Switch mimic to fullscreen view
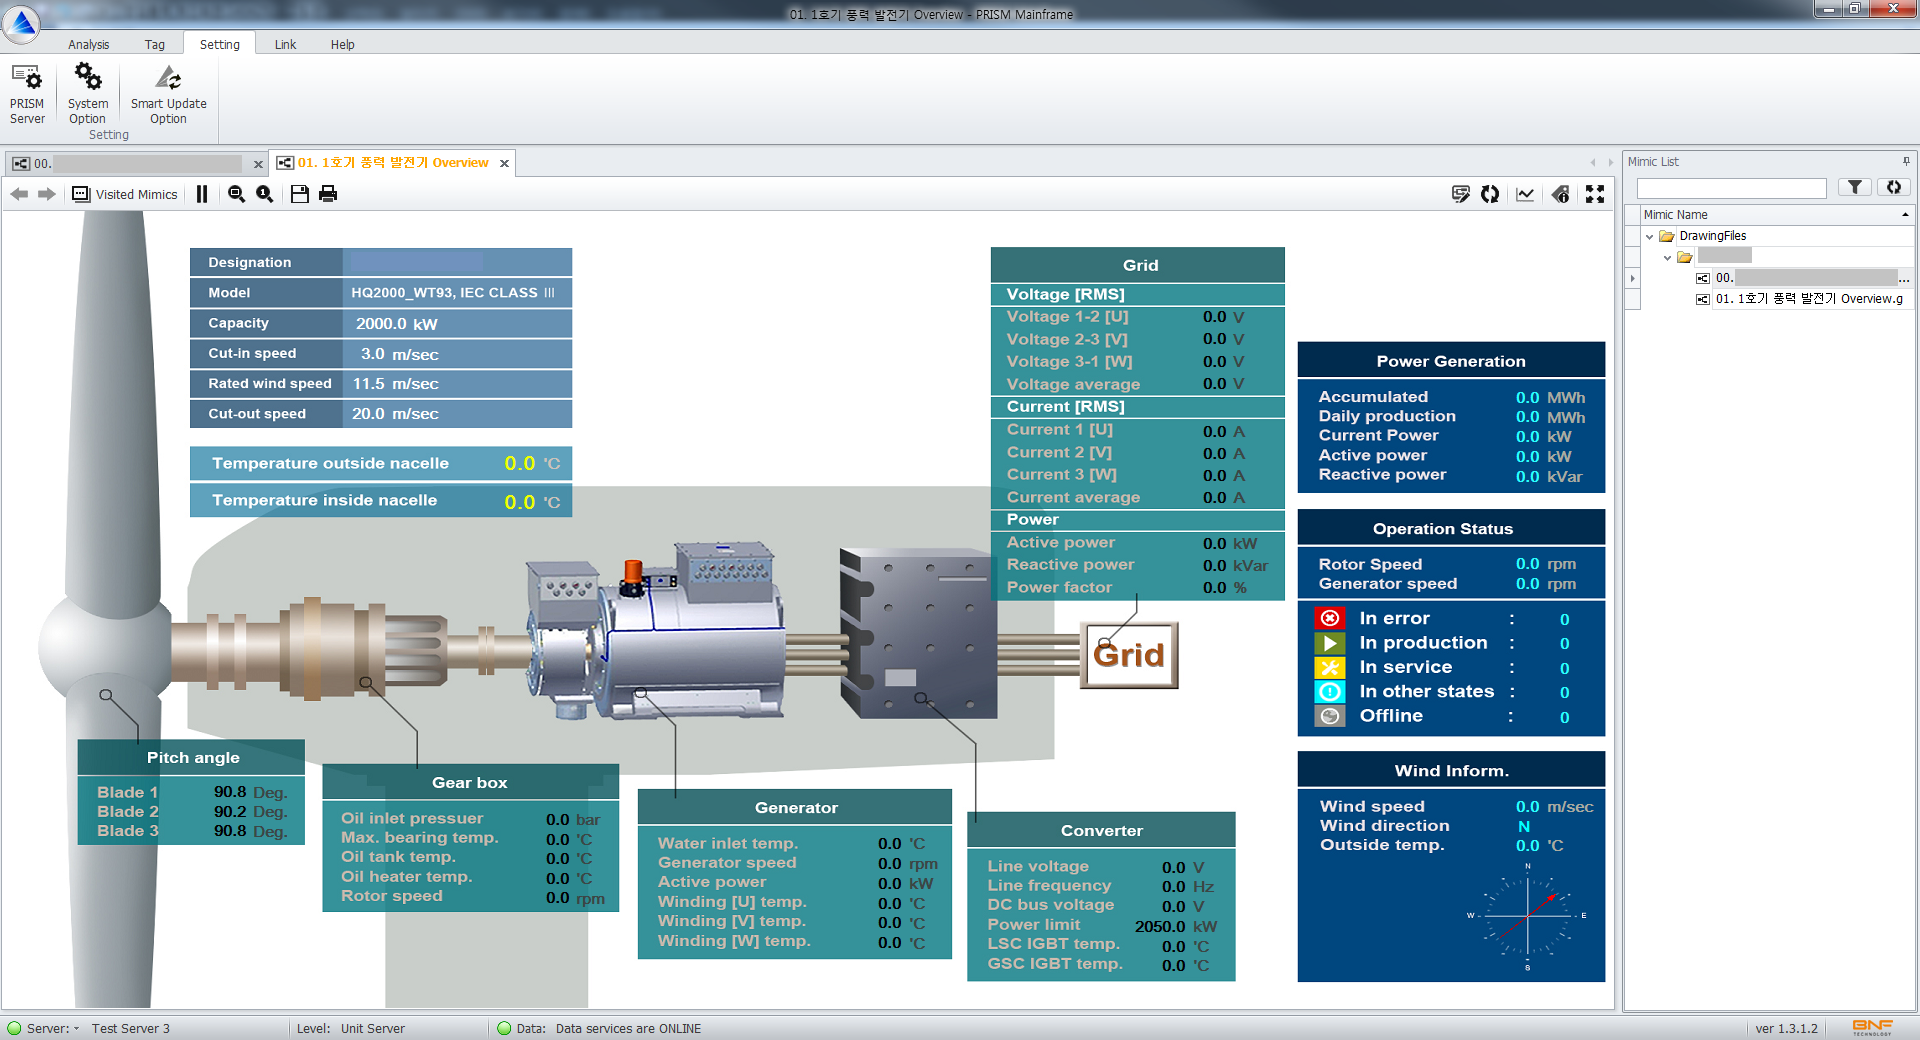Screen dimensions: 1920x1040 tap(1595, 194)
